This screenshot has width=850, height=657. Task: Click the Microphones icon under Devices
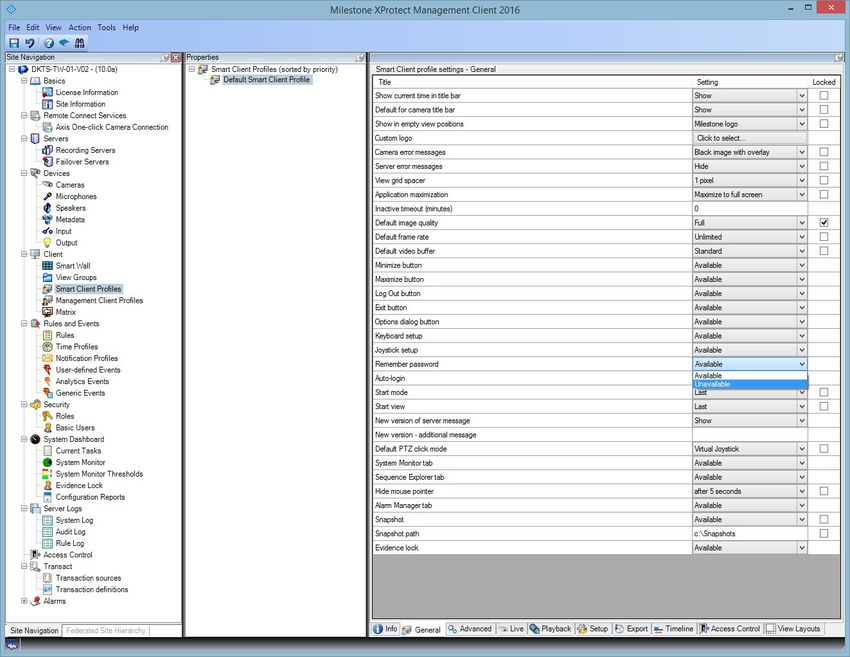(x=48, y=196)
